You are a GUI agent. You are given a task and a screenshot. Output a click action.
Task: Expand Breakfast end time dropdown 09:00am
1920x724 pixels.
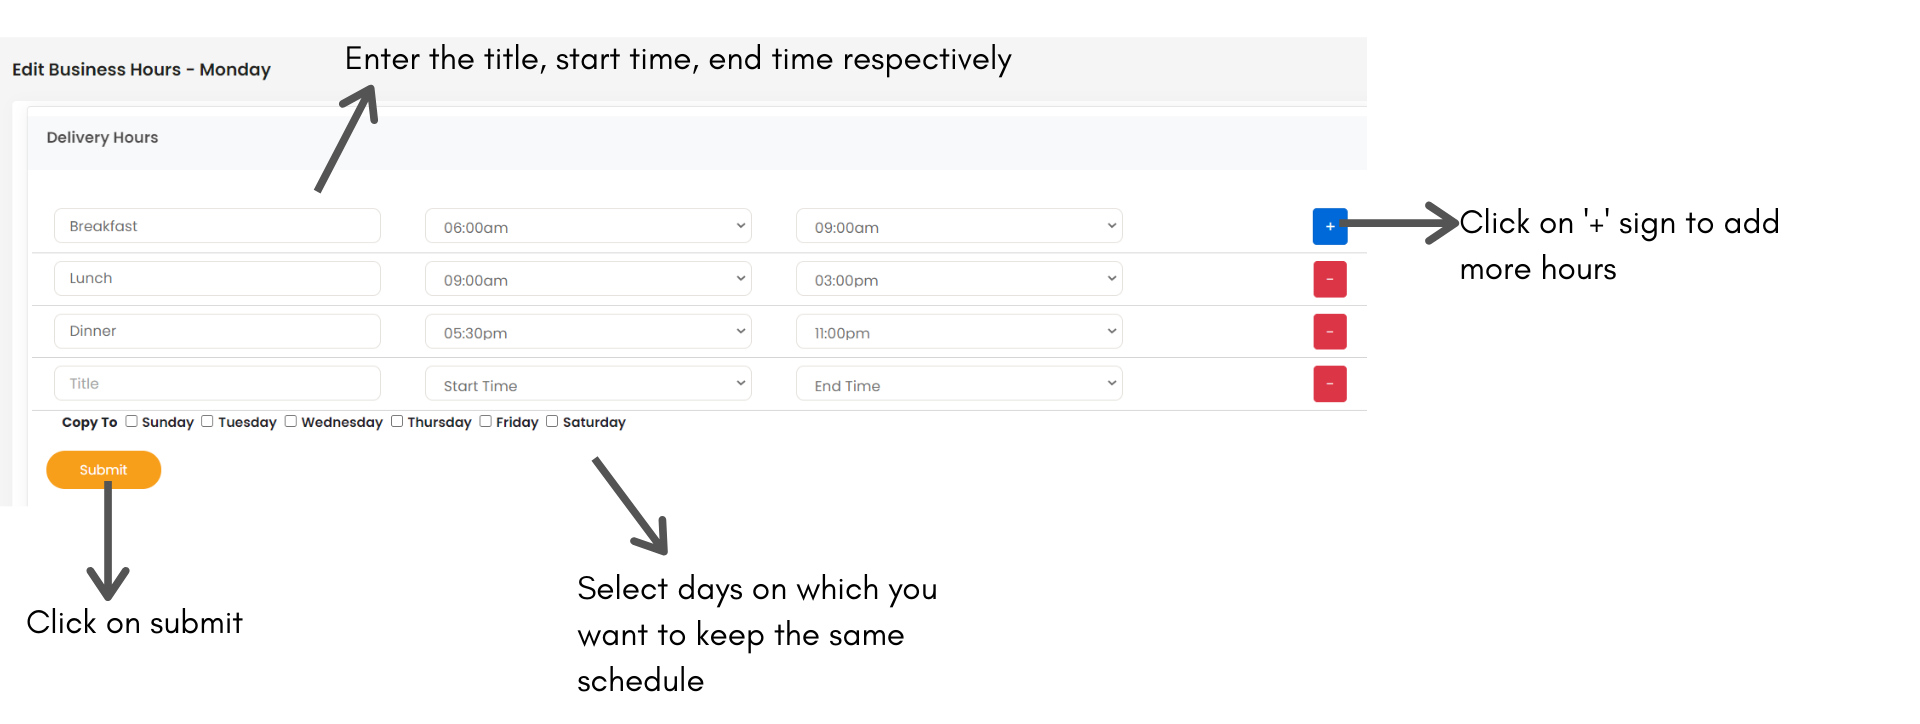pos(959,227)
